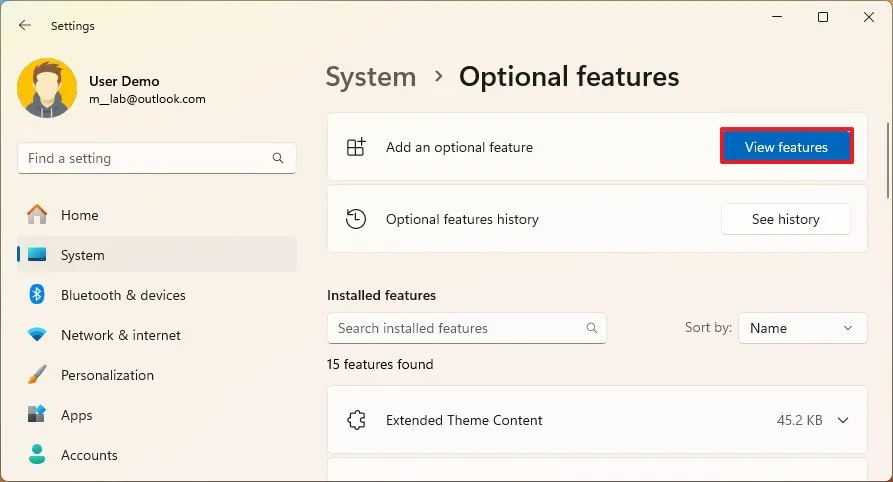
Task: Click magnifier in Search installed features box
Action: tap(592, 328)
